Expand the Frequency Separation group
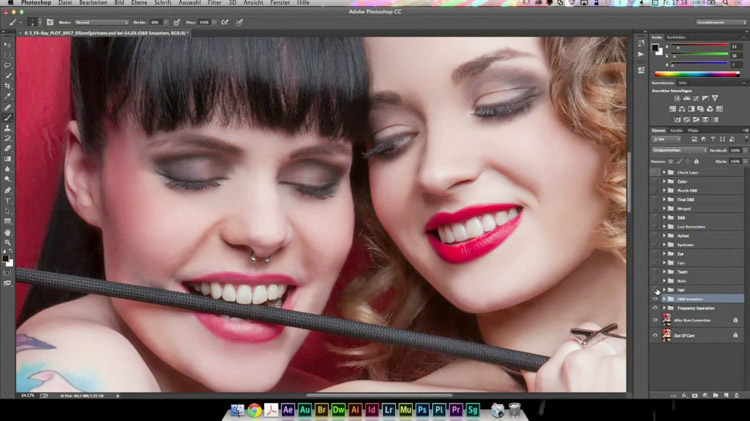This screenshot has width=750, height=421. coord(664,308)
